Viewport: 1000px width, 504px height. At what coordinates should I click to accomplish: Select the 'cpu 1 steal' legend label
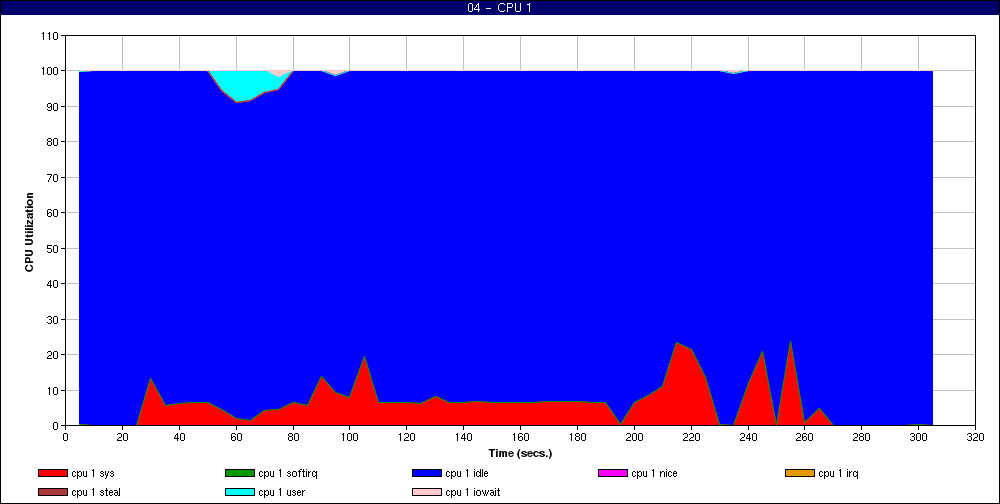point(96,493)
